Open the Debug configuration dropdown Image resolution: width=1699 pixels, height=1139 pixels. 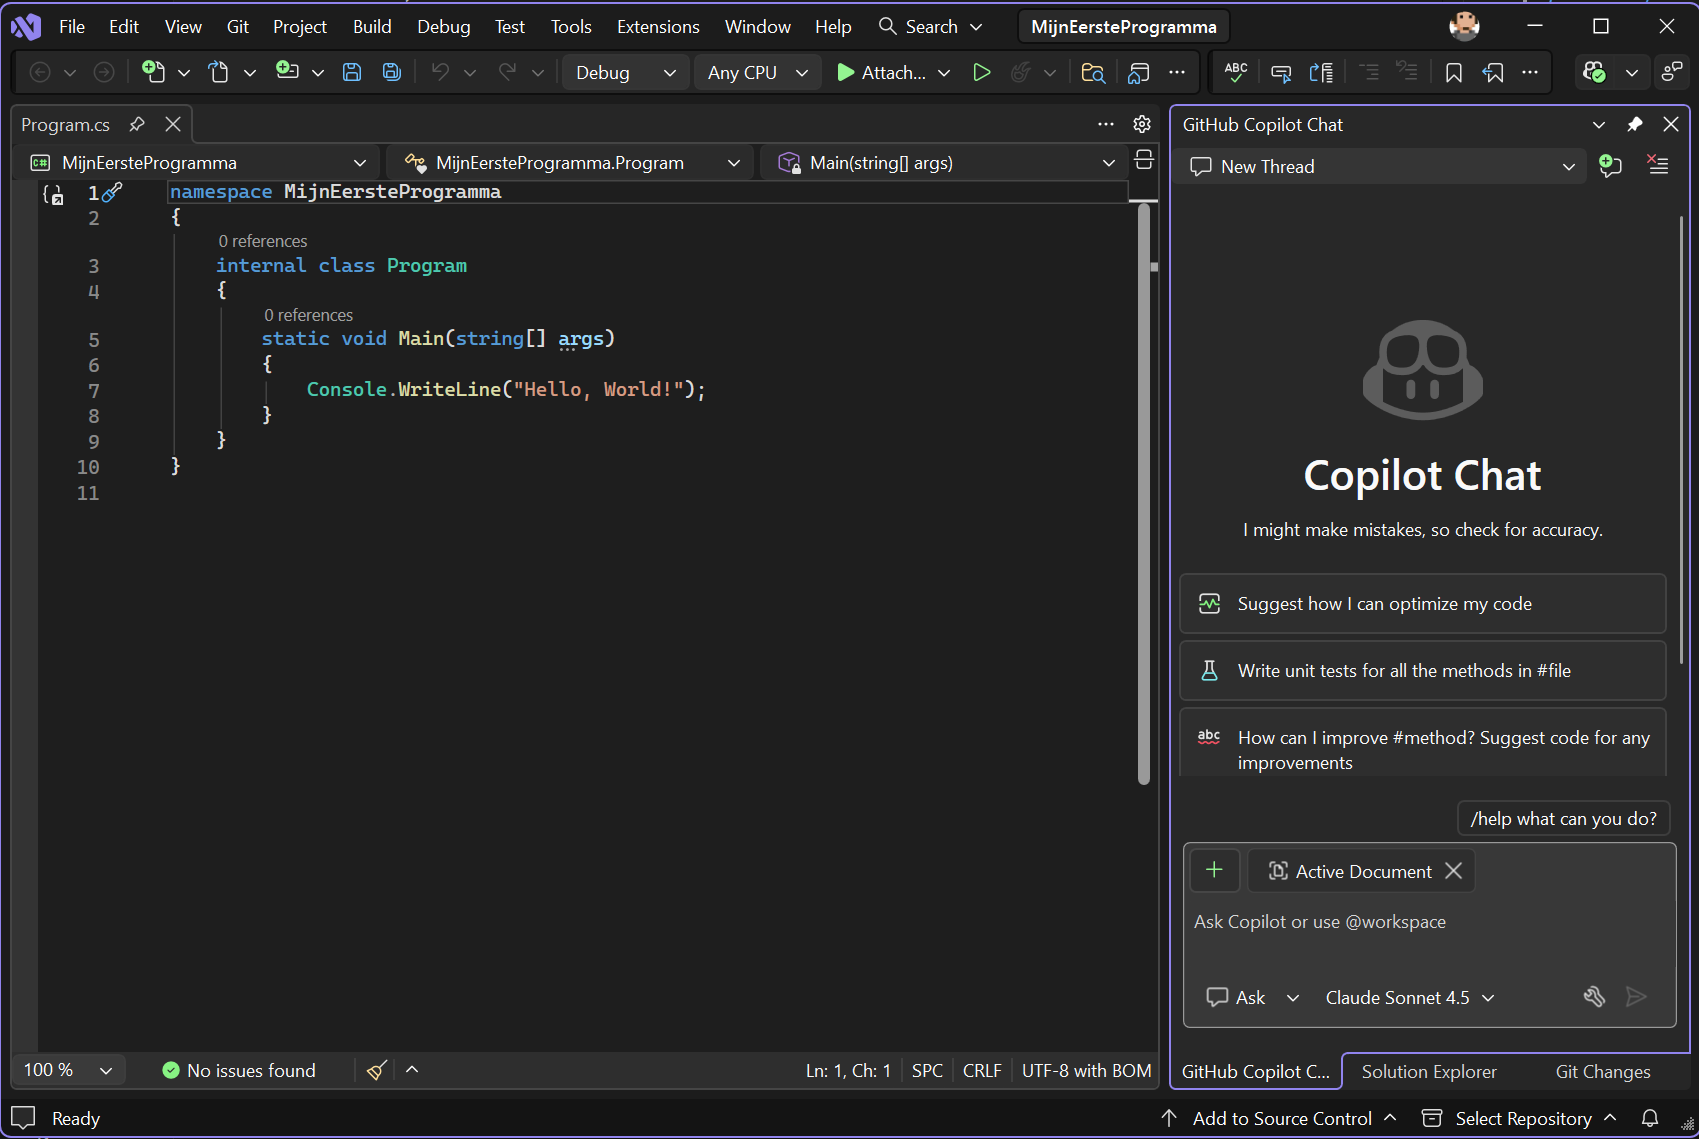point(626,72)
